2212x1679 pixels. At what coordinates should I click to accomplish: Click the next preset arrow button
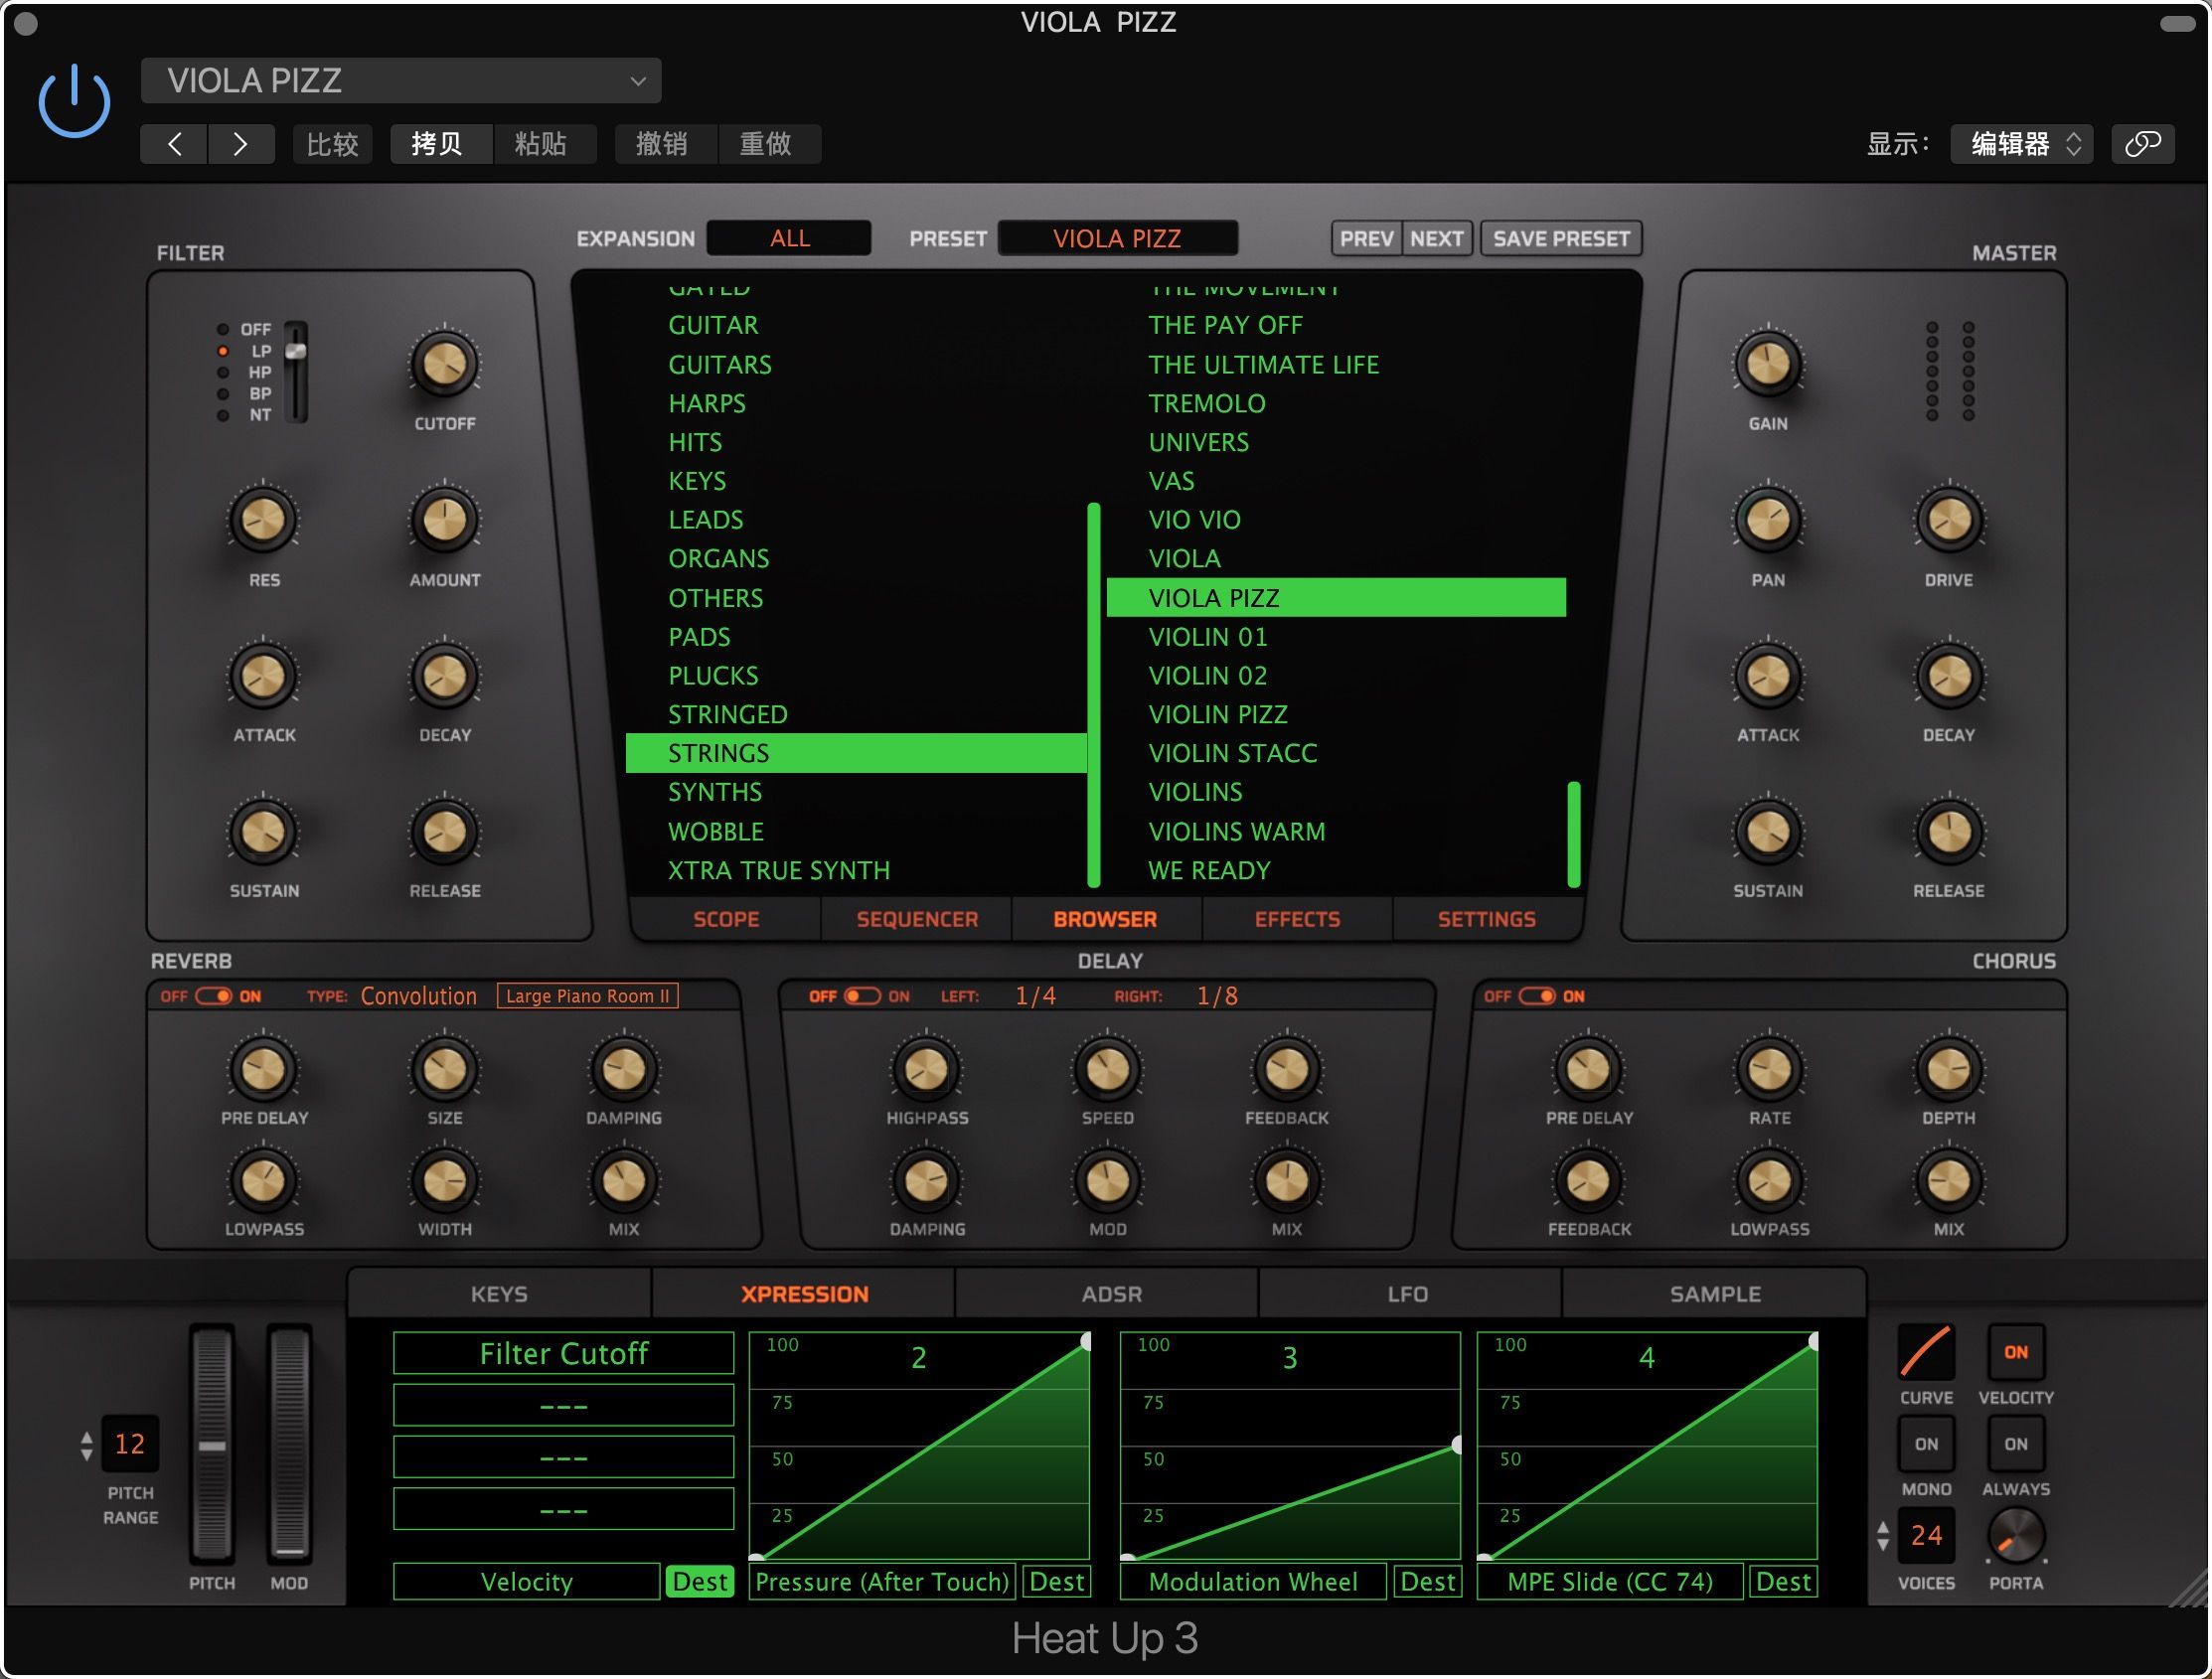(x=240, y=144)
